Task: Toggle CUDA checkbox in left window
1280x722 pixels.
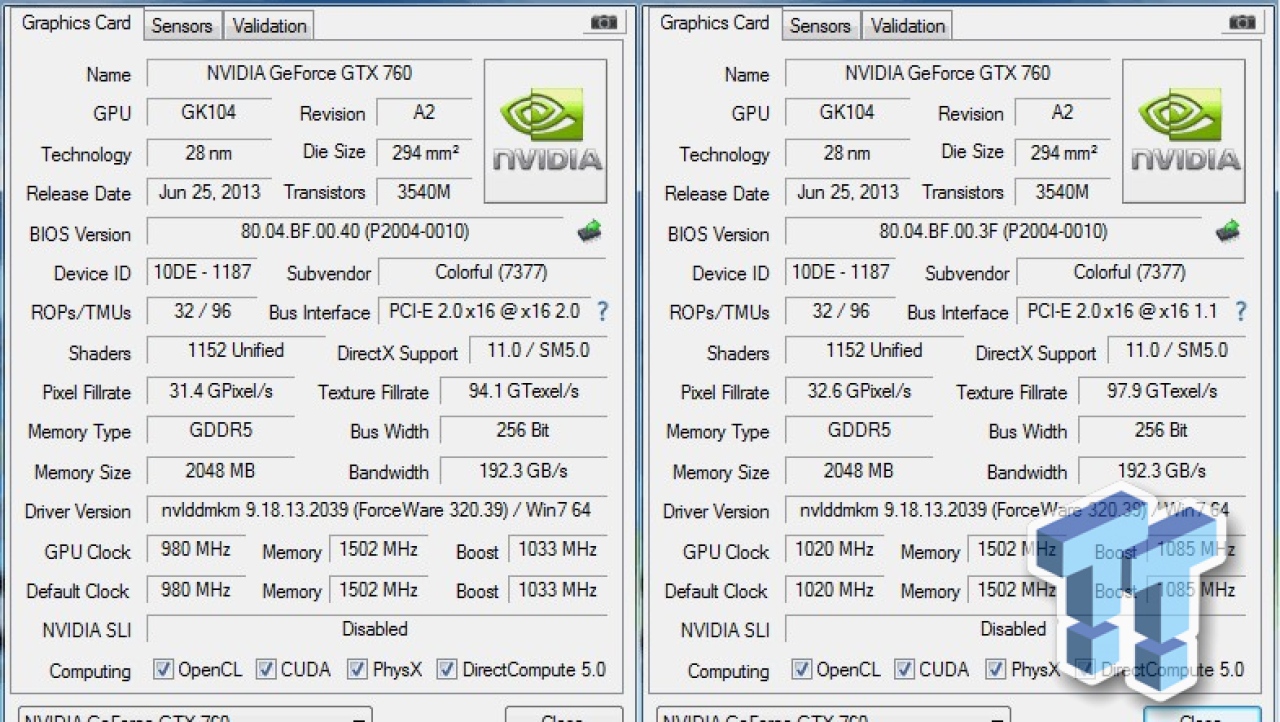Action: pyautogui.click(x=265, y=669)
